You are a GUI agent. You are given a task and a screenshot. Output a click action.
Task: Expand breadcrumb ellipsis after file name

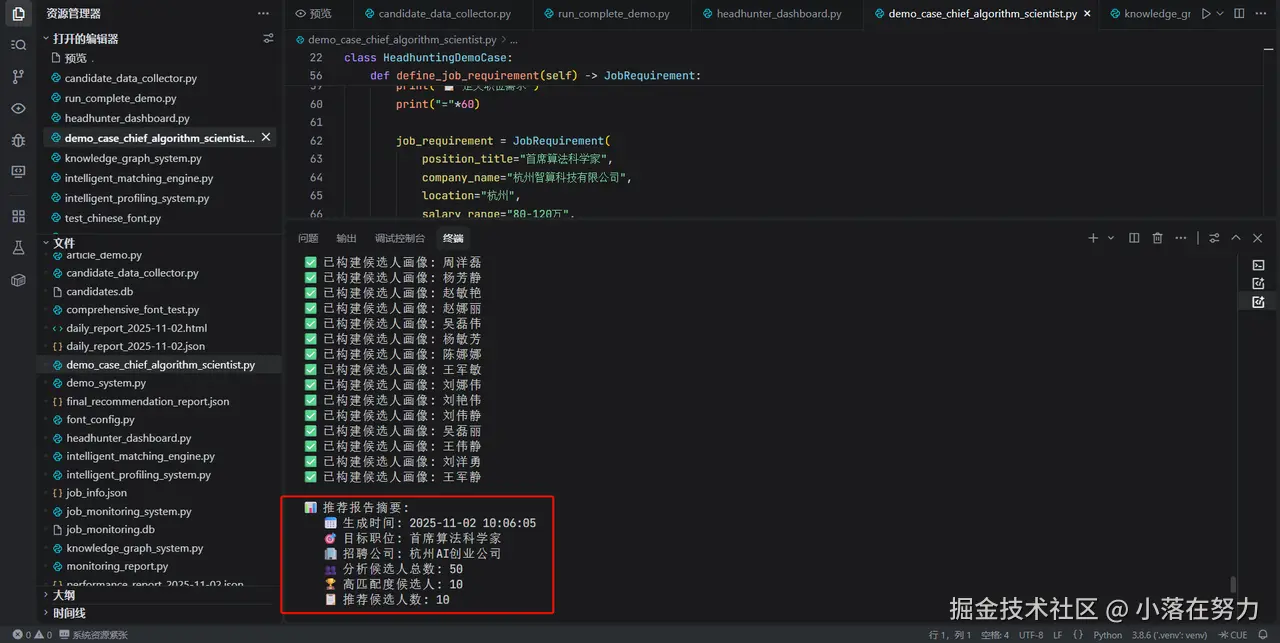point(514,39)
